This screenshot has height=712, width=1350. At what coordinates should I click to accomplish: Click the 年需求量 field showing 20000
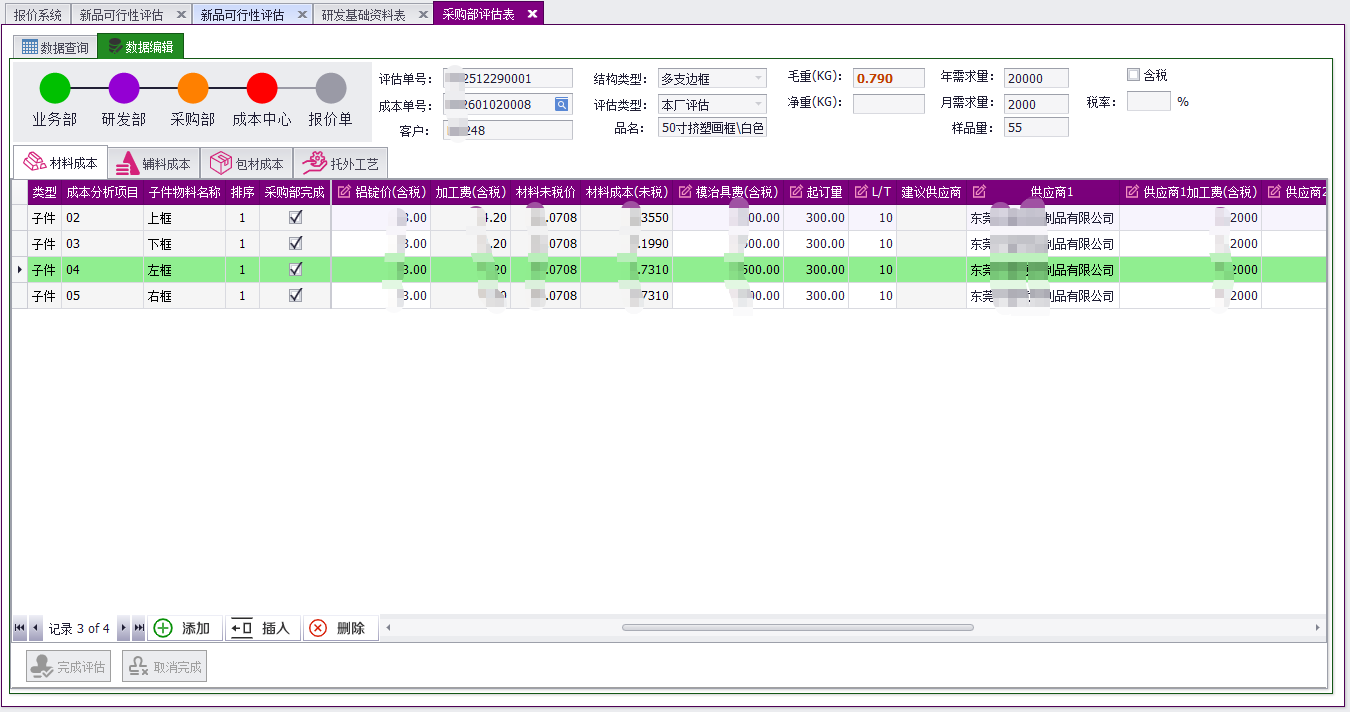click(1036, 78)
